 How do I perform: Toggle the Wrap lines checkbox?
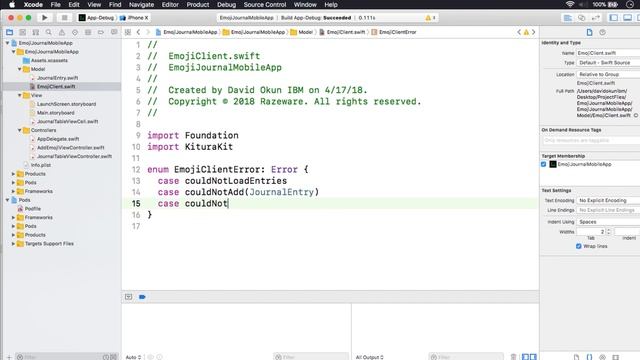point(578,246)
